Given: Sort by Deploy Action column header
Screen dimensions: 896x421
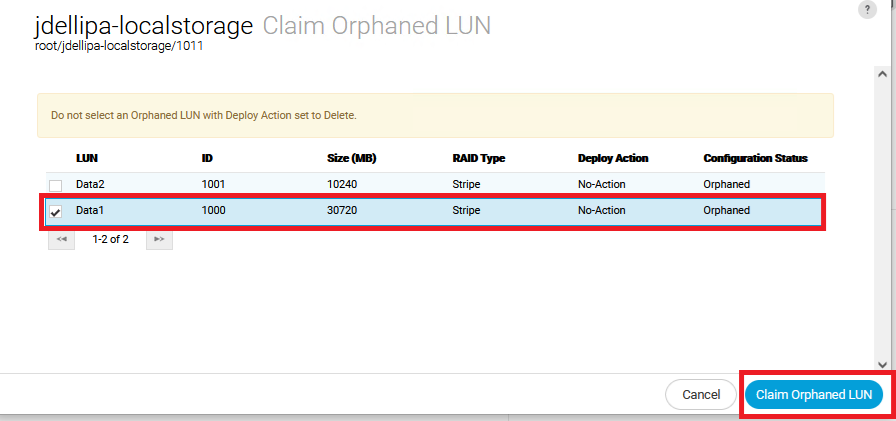Looking at the screenshot, I should point(613,158).
